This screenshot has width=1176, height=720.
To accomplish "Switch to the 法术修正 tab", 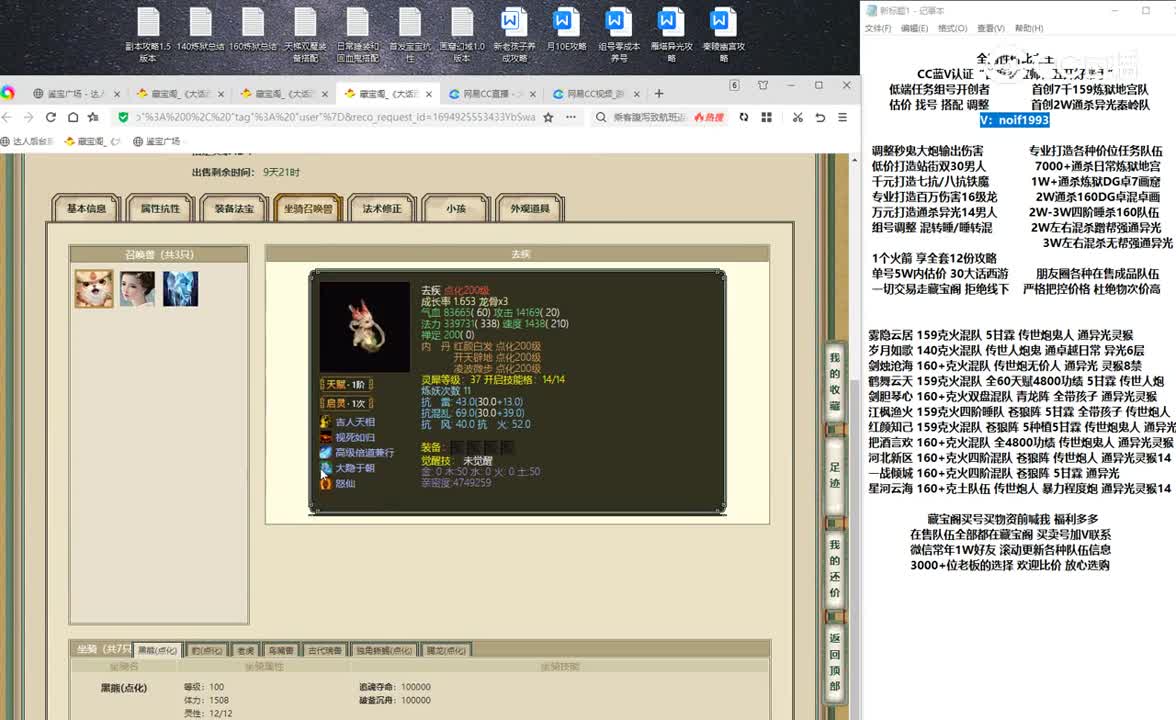I will [382, 208].
